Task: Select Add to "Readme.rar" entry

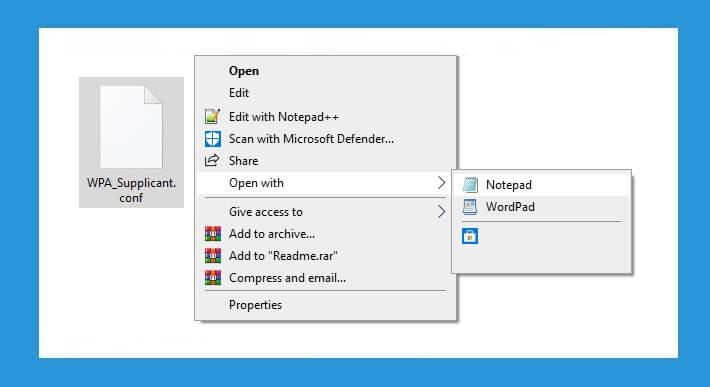Action: (x=325, y=256)
